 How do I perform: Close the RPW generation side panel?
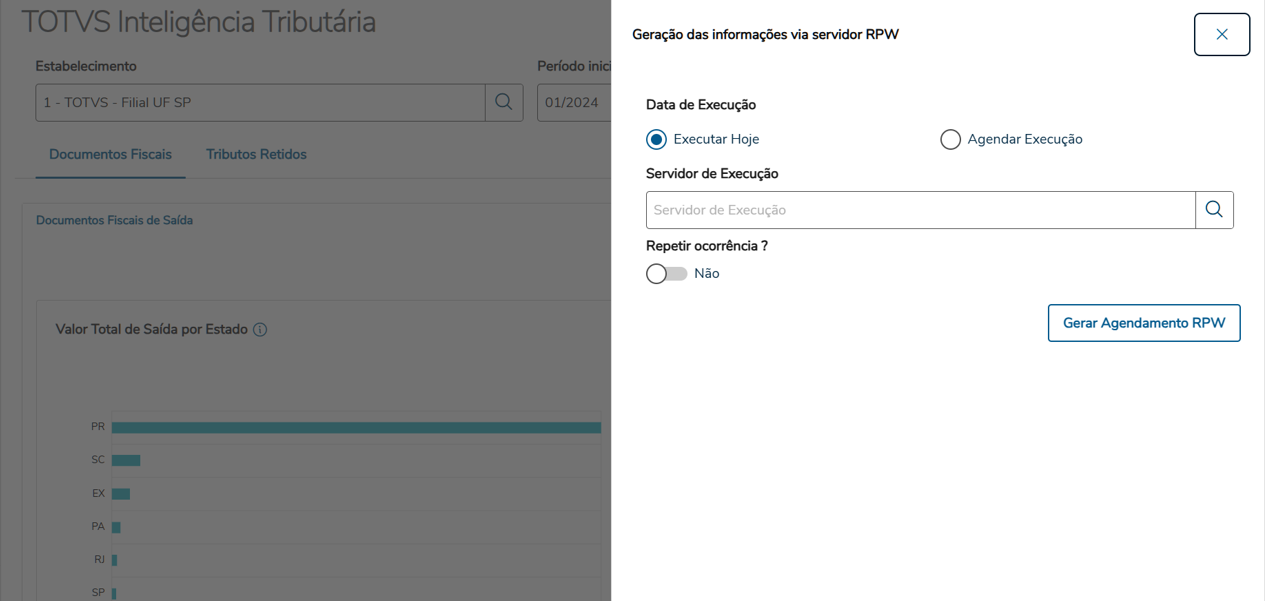(1221, 35)
